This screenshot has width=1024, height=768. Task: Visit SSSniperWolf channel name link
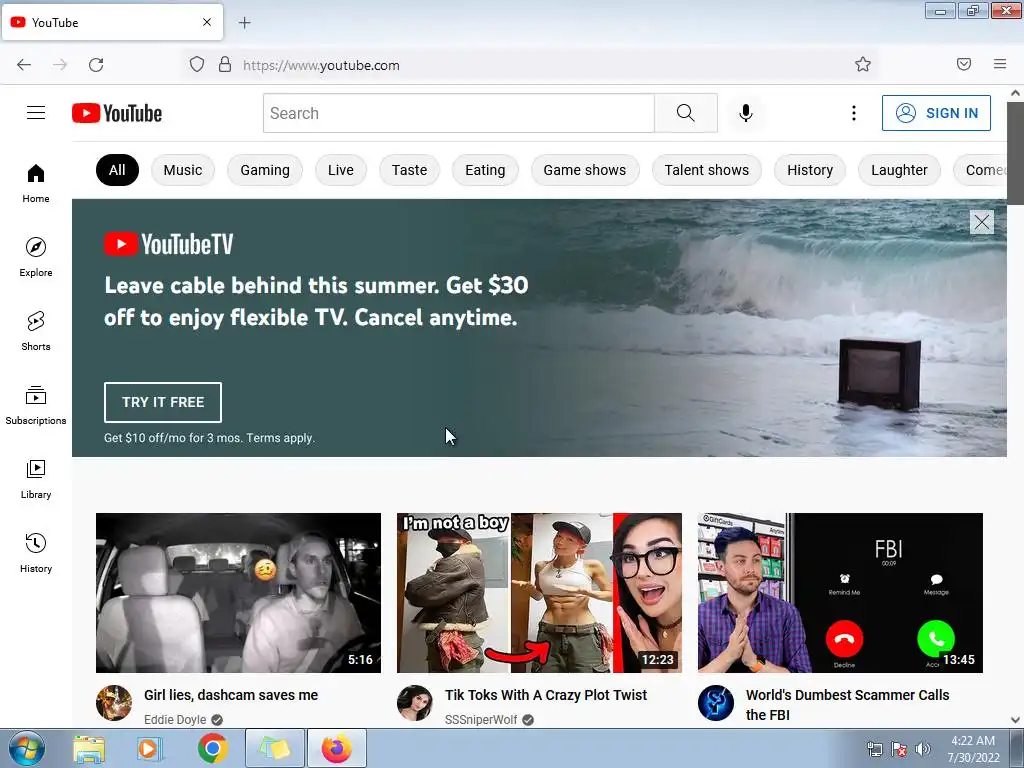coord(481,720)
